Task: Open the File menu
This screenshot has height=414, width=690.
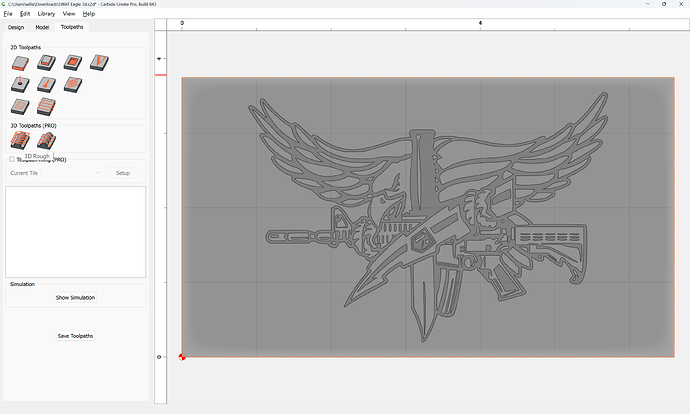Action: point(8,14)
